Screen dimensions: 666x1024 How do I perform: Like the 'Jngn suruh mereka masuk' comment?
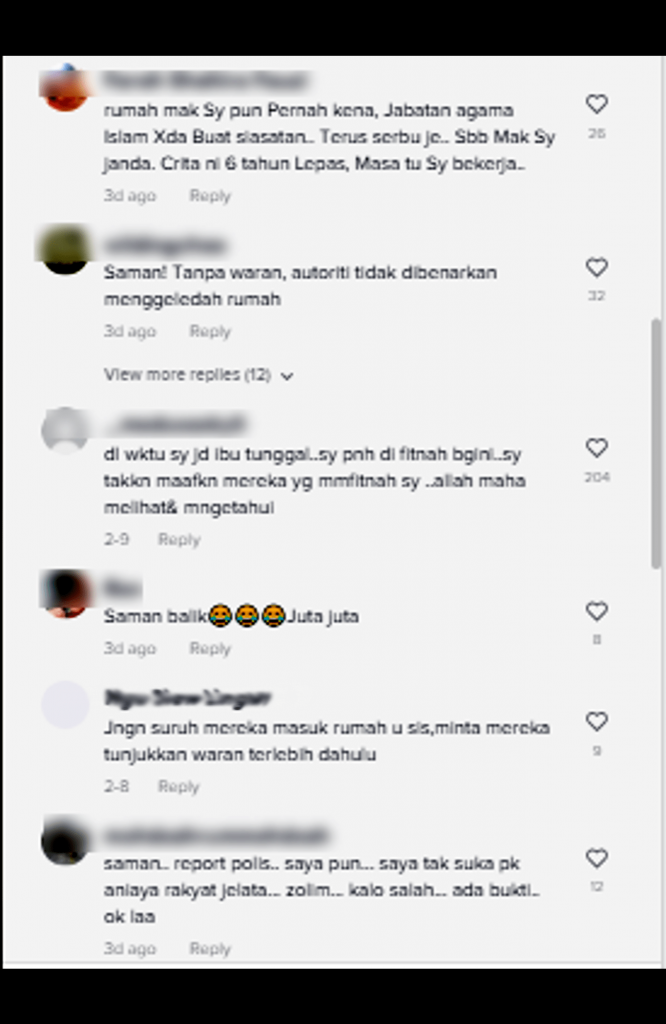tap(597, 722)
